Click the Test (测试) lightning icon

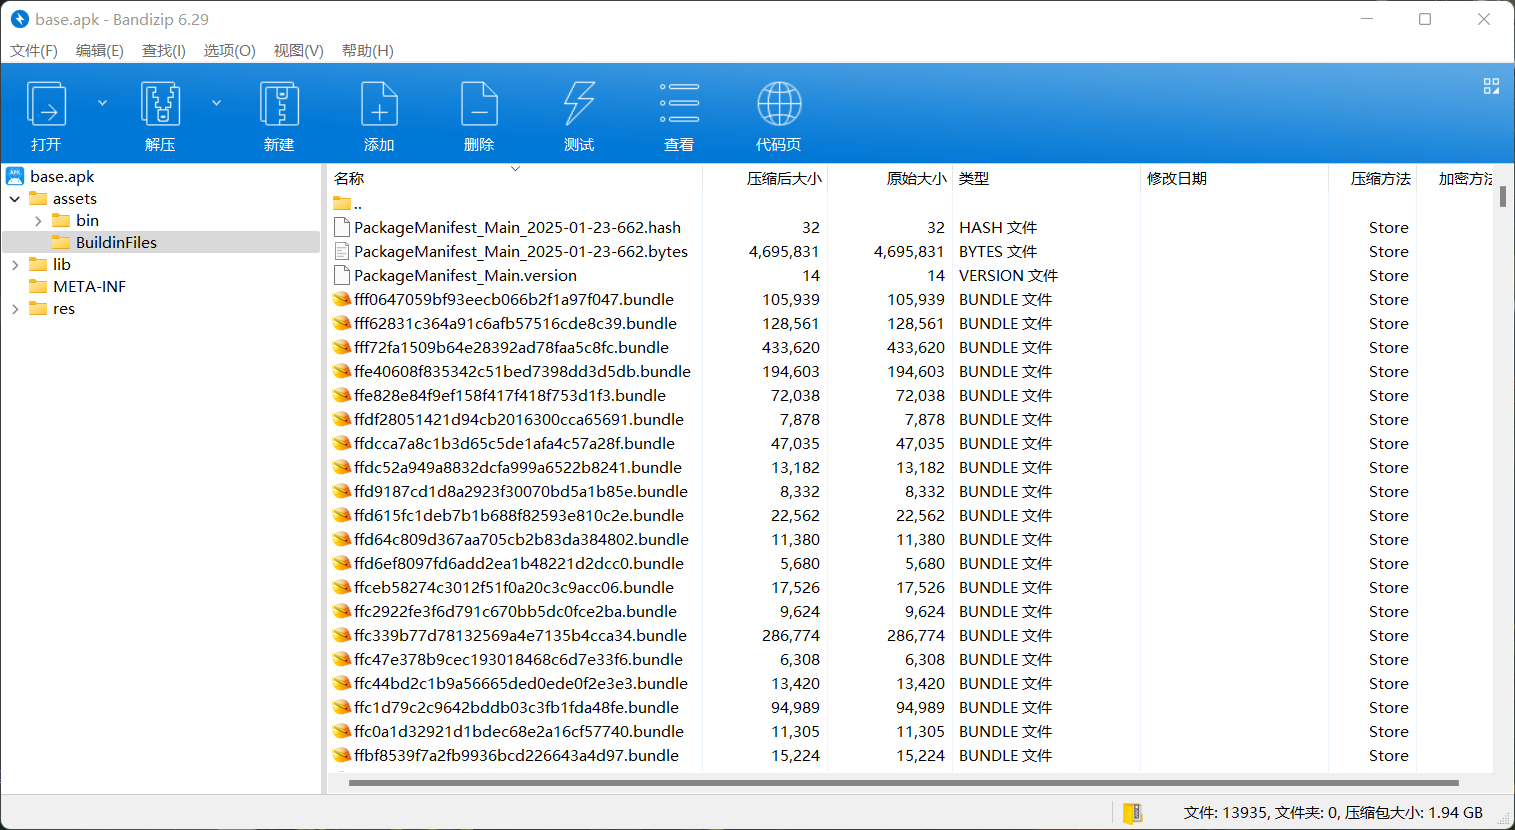(x=579, y=104)
